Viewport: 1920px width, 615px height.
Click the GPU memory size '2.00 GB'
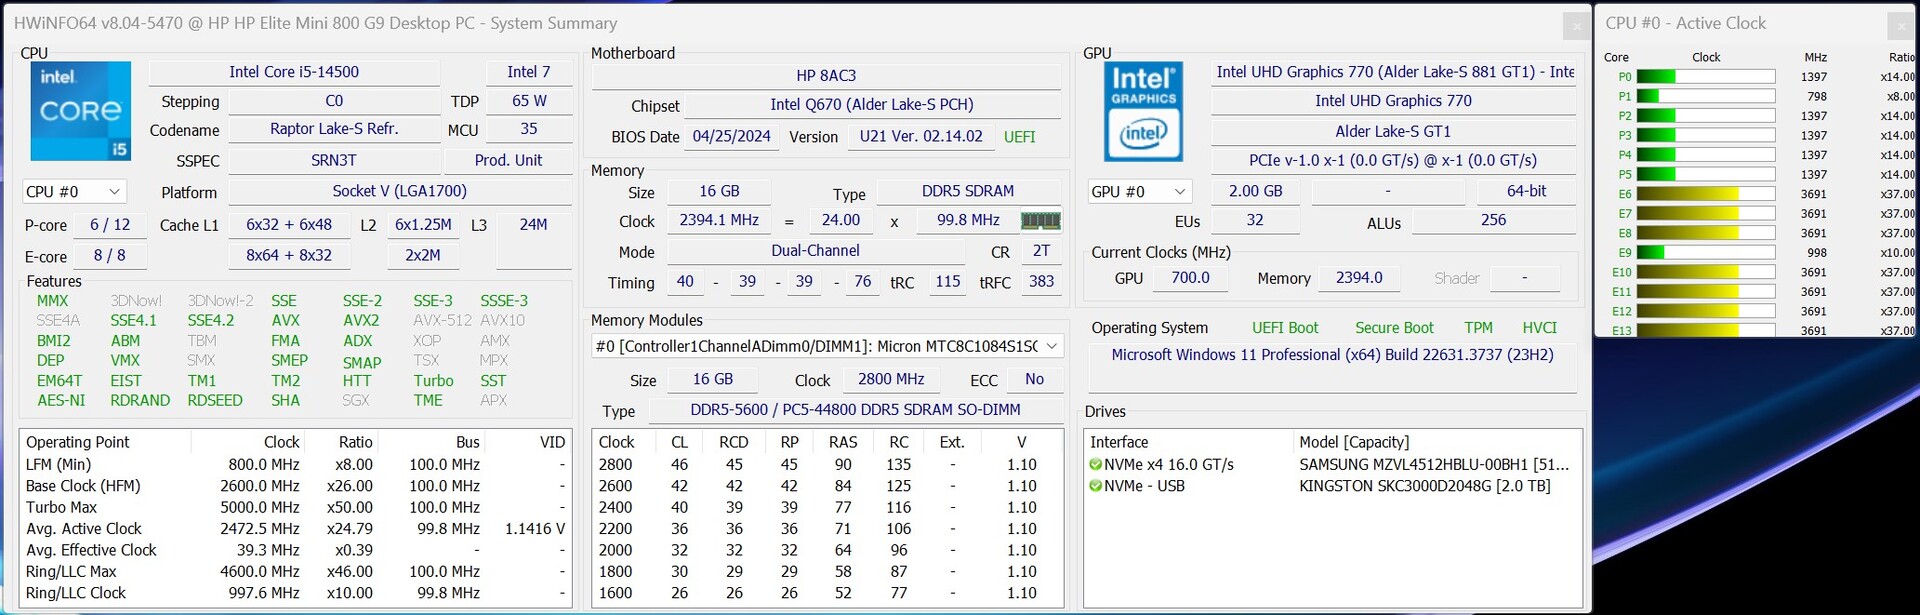coord(1255,191)
